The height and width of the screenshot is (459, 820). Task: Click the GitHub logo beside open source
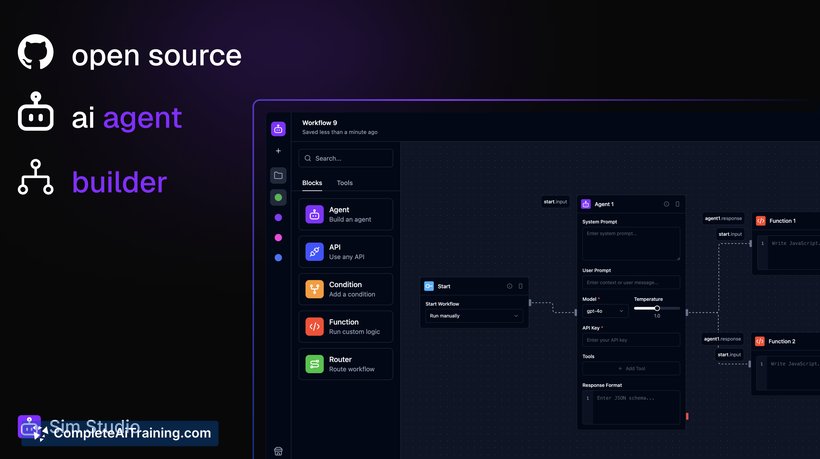(36, 52)
